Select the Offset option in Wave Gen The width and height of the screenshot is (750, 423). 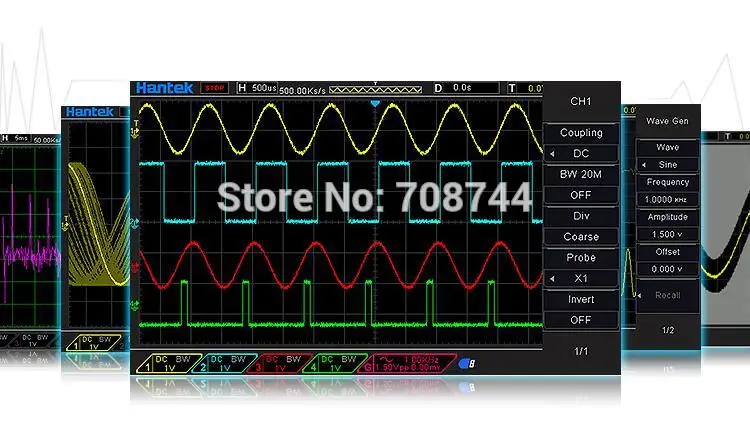click(x=668, y=252)
